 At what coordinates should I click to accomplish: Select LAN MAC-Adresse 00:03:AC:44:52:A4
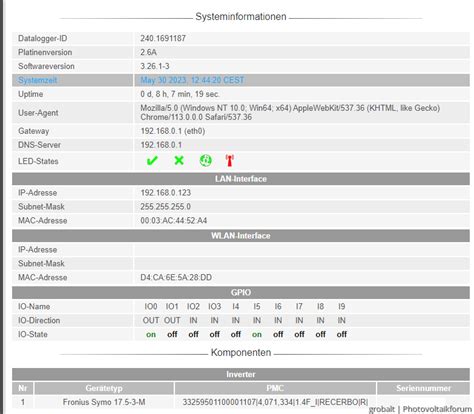coord(174,221)
